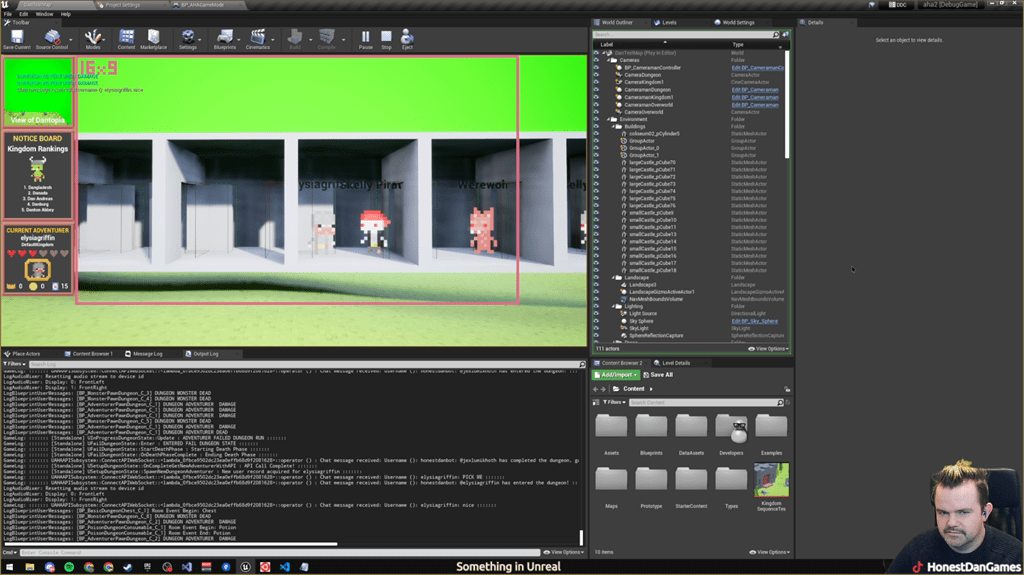This screenshot has width=1024, height=575.
Task: Open Unreal Engine from the taskbar
Action: coord(246,567)
